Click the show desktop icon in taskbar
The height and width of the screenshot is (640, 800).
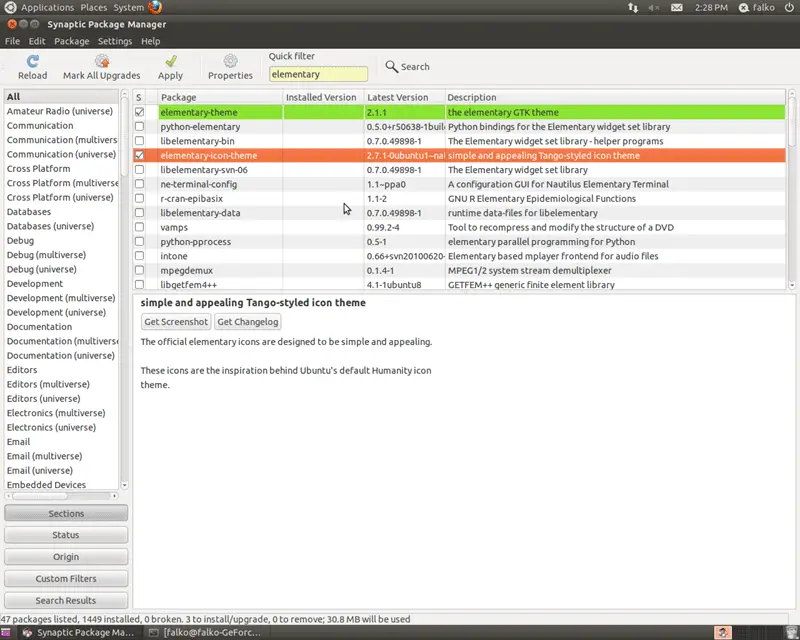(x=5, y=633)
